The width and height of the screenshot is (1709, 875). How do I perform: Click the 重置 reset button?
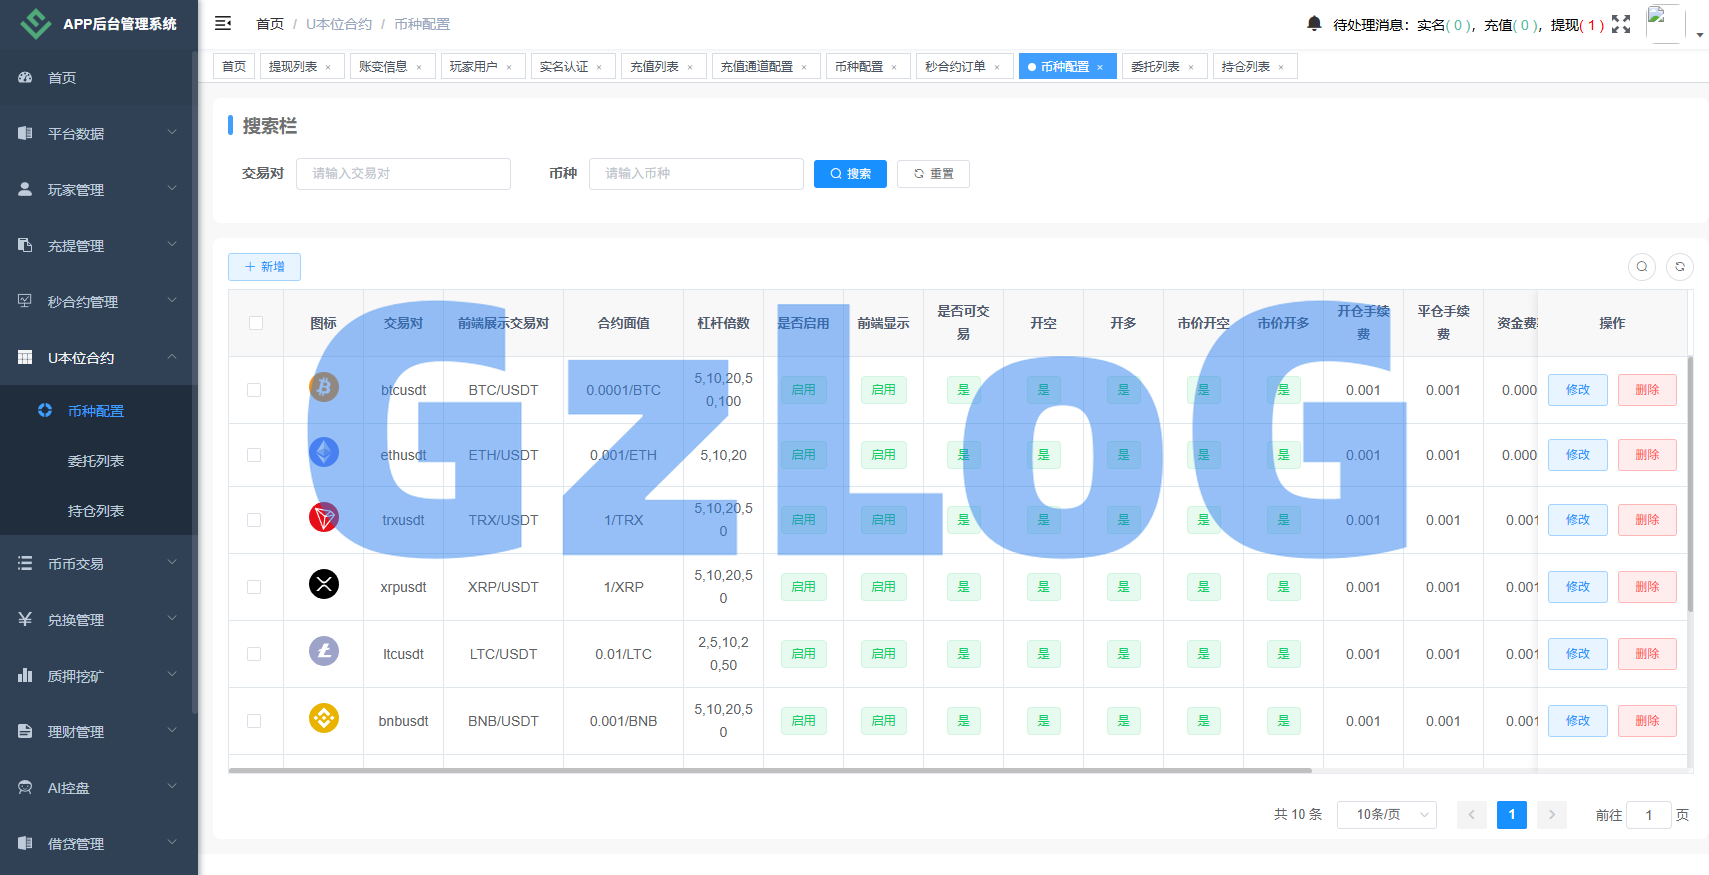pyautogui.click(x=933, y=173)
